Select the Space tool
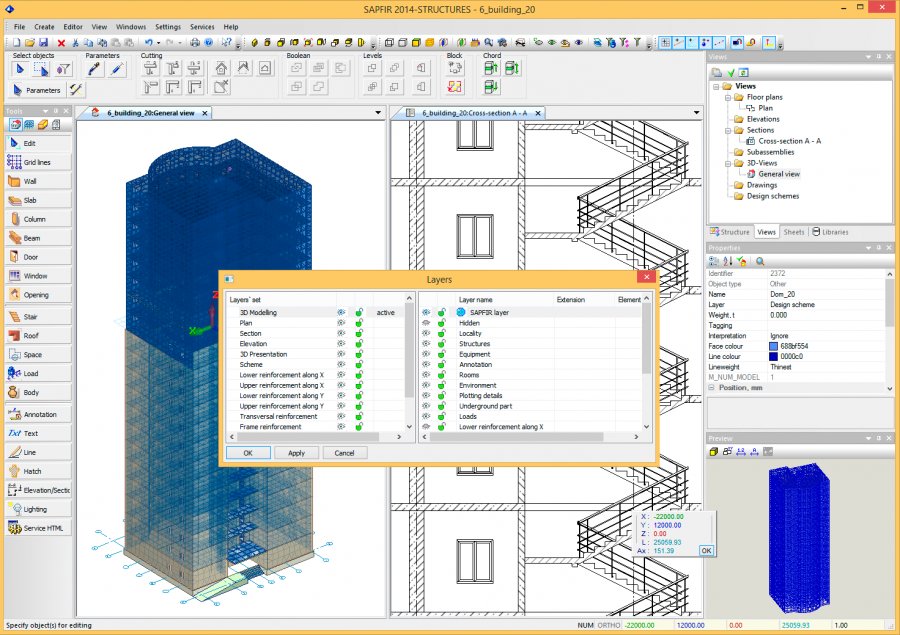This screenshot has width=900, height=635. 38,355
